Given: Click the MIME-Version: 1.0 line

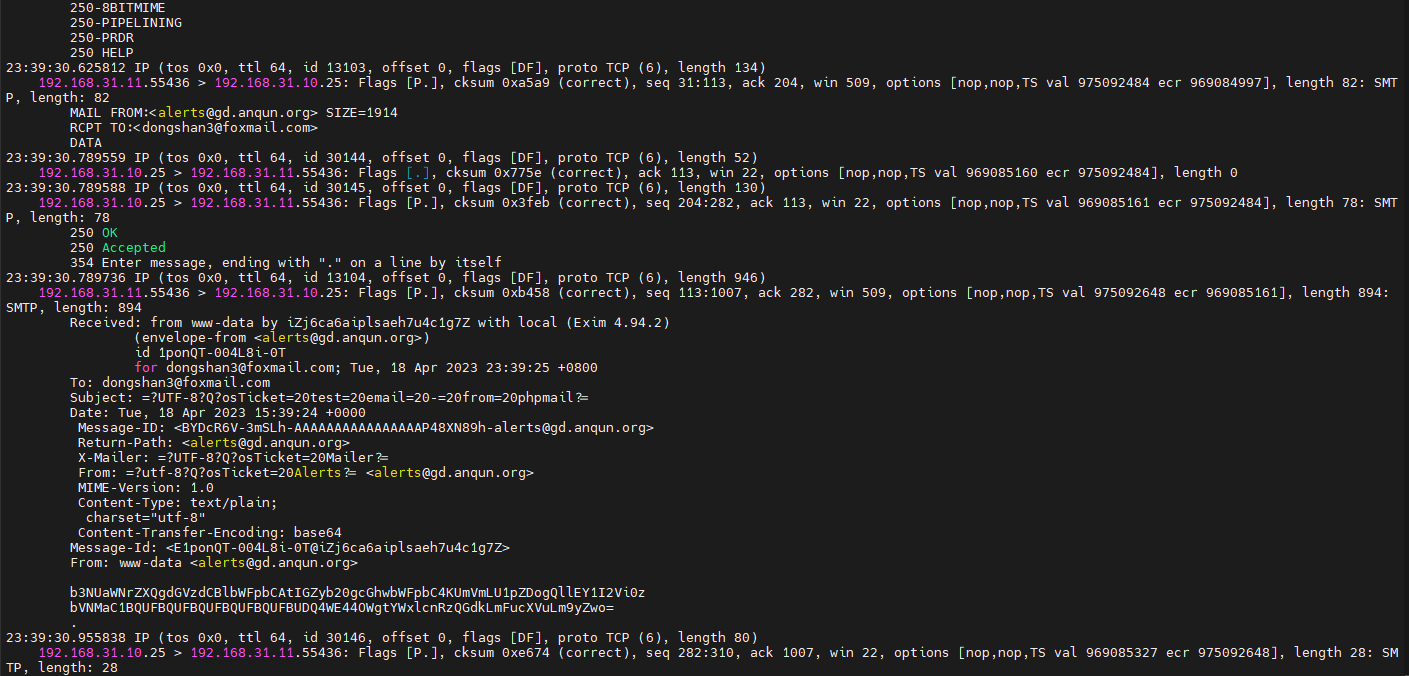Looking at the screenshot, I should click(x=145, y=487).
